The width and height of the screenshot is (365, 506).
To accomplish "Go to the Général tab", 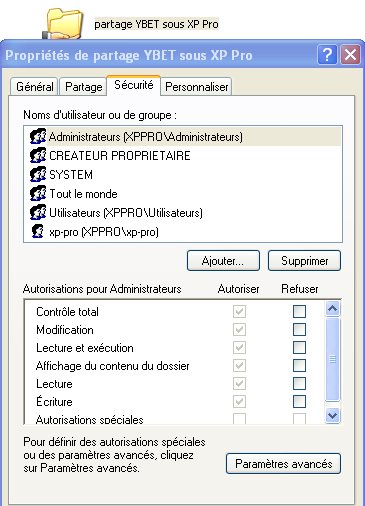I will pyautogui.click(x=35, y=87).
